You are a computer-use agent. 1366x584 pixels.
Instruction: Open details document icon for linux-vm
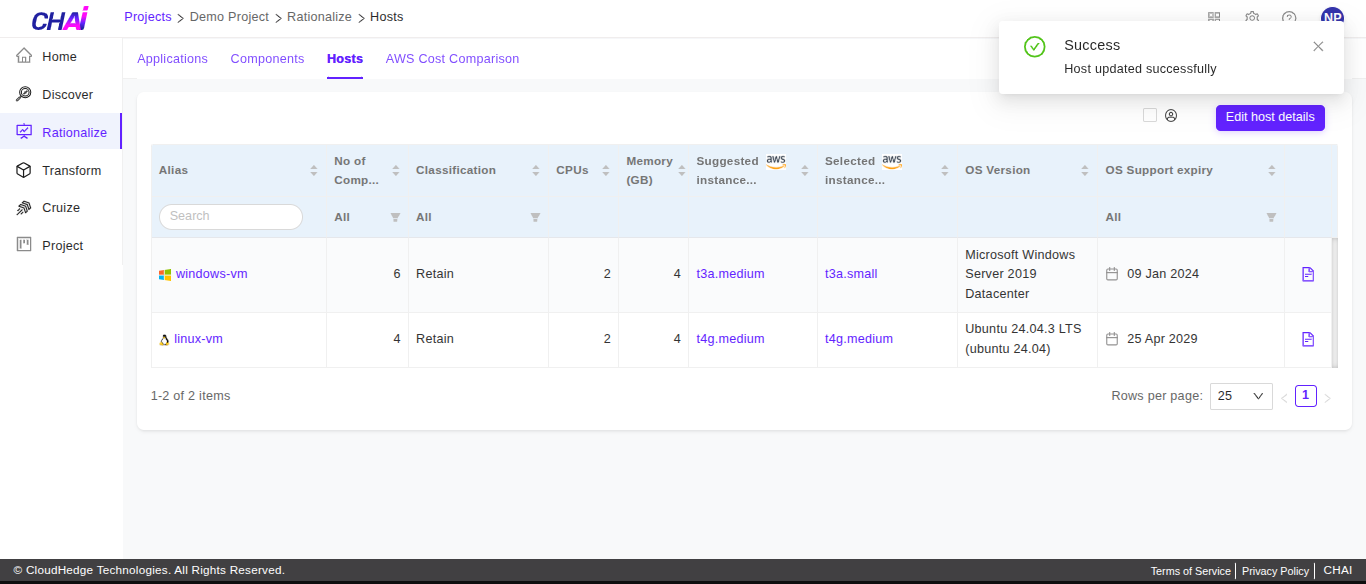click(1308, 339)
